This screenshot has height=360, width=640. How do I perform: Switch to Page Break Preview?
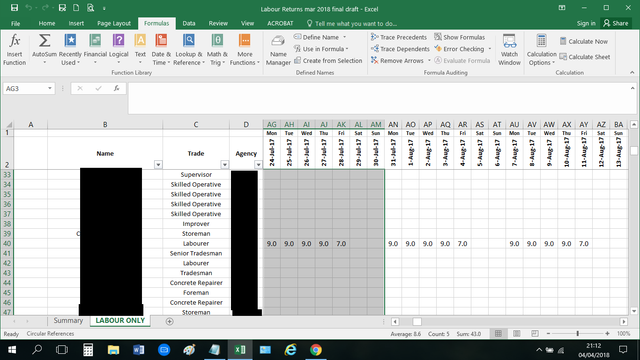coord(535,333)
